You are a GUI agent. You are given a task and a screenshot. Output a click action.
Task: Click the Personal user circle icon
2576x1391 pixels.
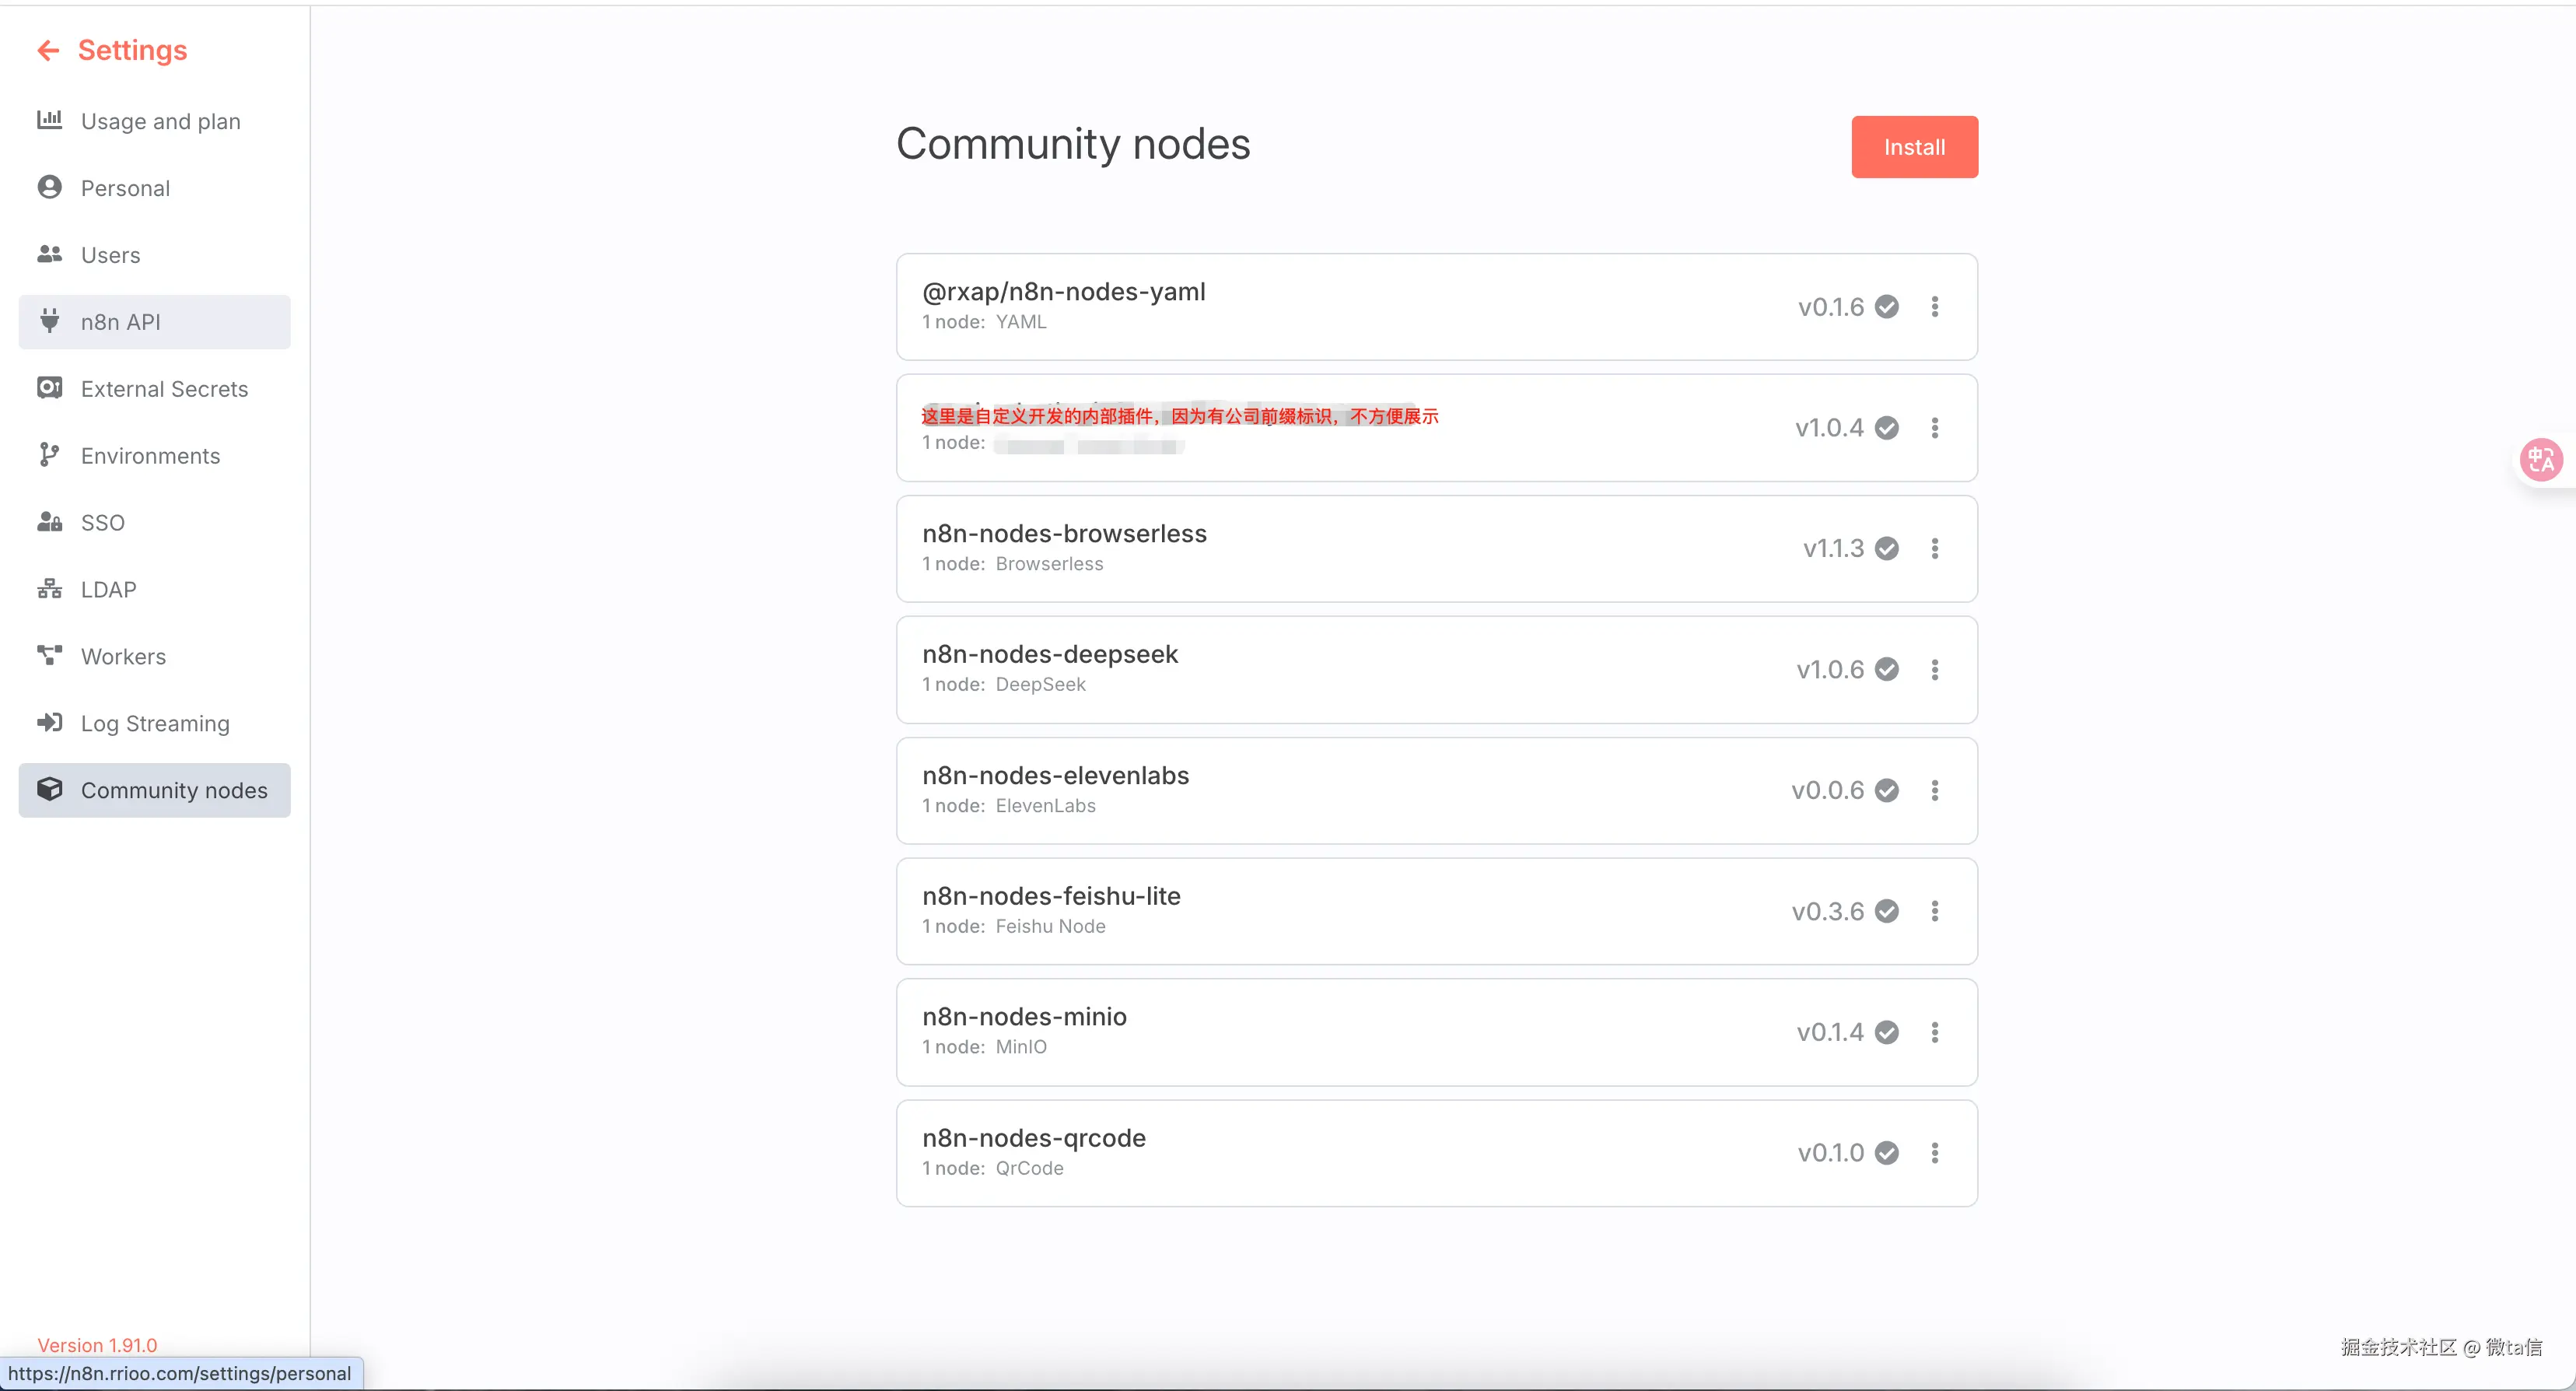coord(49,187)
